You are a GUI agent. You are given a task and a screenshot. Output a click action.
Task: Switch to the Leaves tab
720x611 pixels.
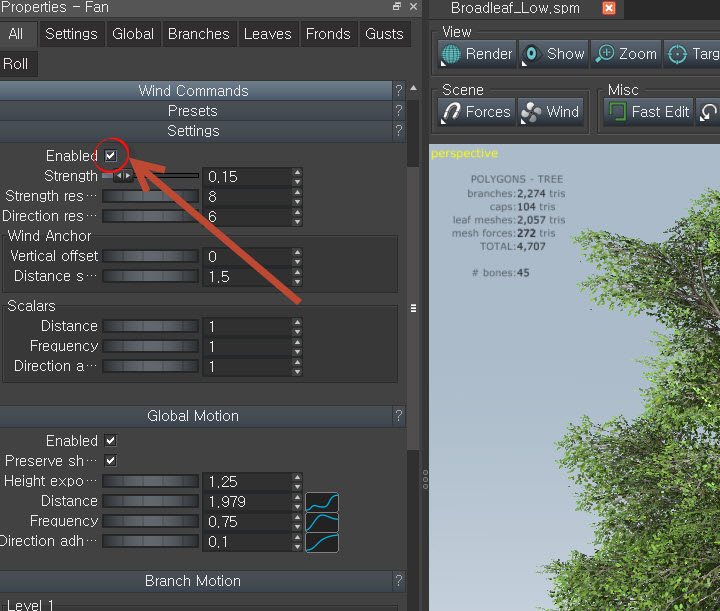(x=268, y=34)
